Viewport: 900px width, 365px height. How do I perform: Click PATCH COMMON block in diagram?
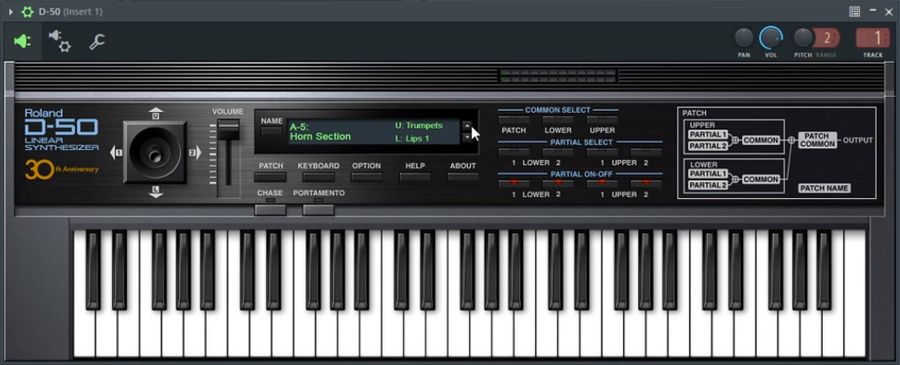817,140
